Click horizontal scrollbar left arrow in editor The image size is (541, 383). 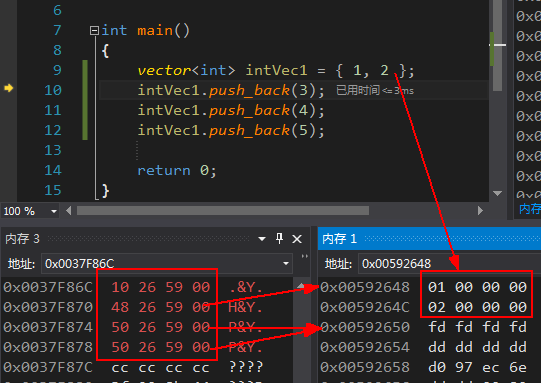coord(68,210)
